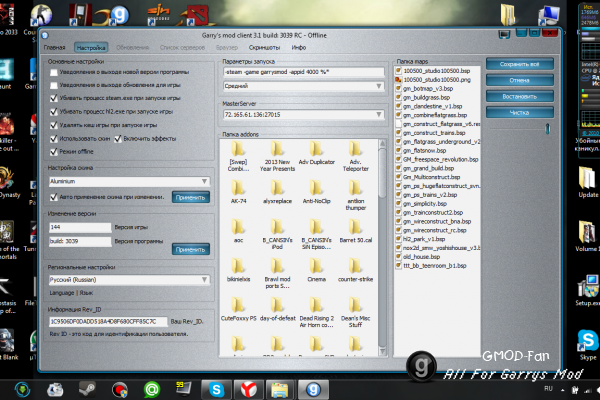
Task: Switch to the Главная tab
Action: 54,47
